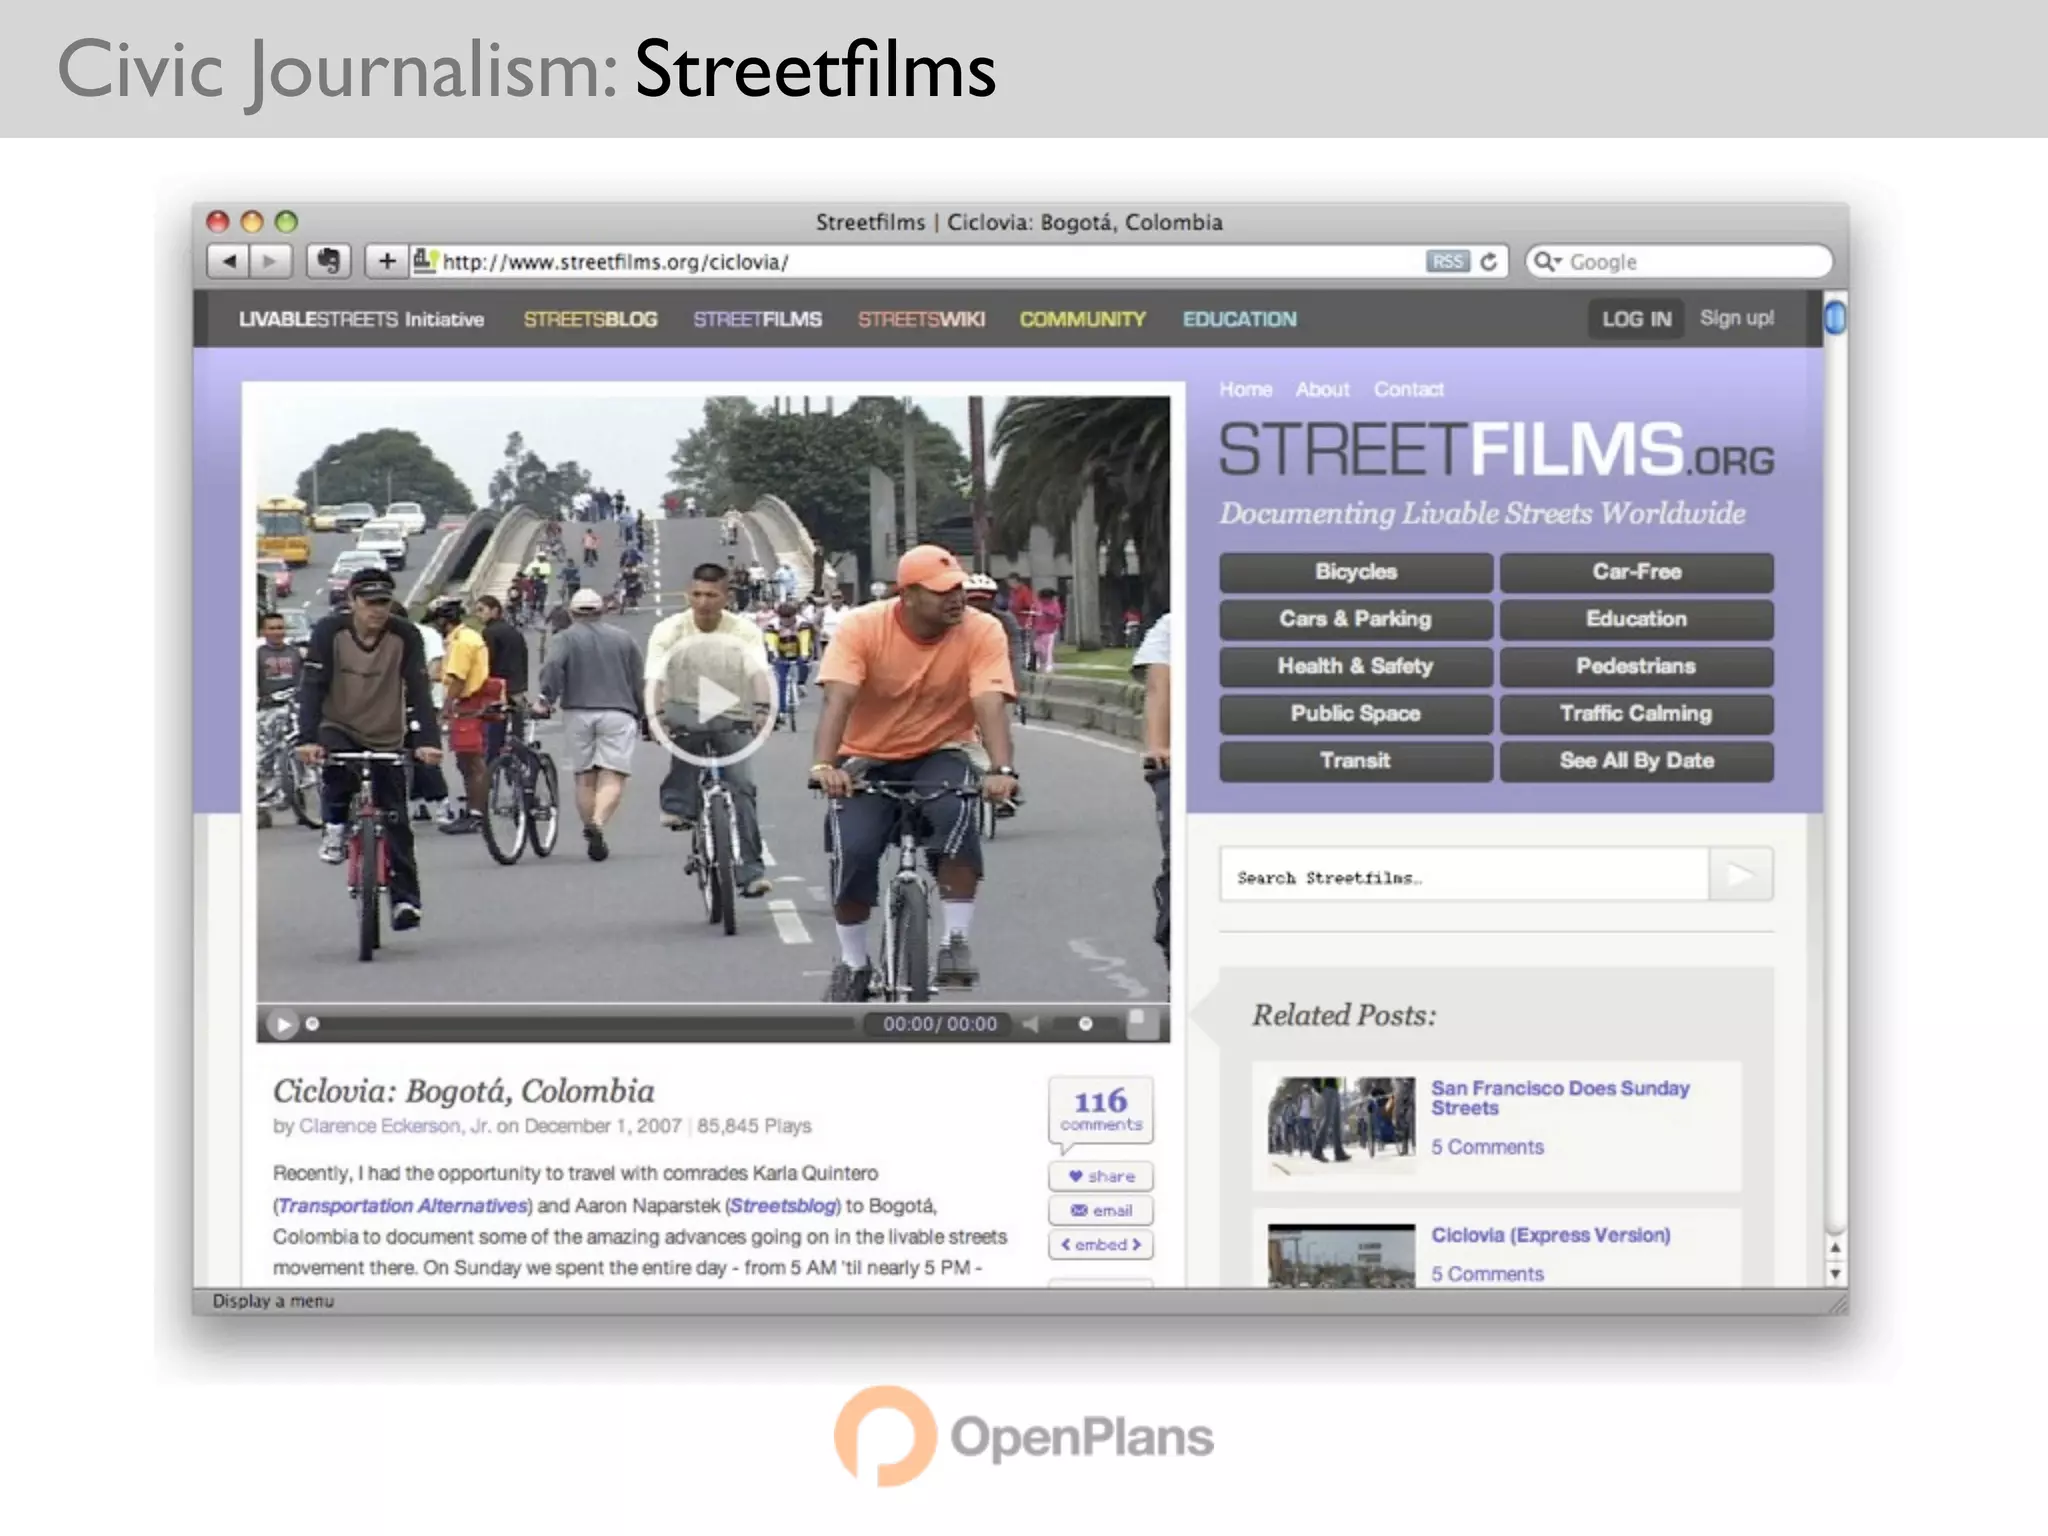Open the STREETFILMS nav item
Image resolution: width=2048 pixels, height=1536 pixels.
[x=757, y=319]
